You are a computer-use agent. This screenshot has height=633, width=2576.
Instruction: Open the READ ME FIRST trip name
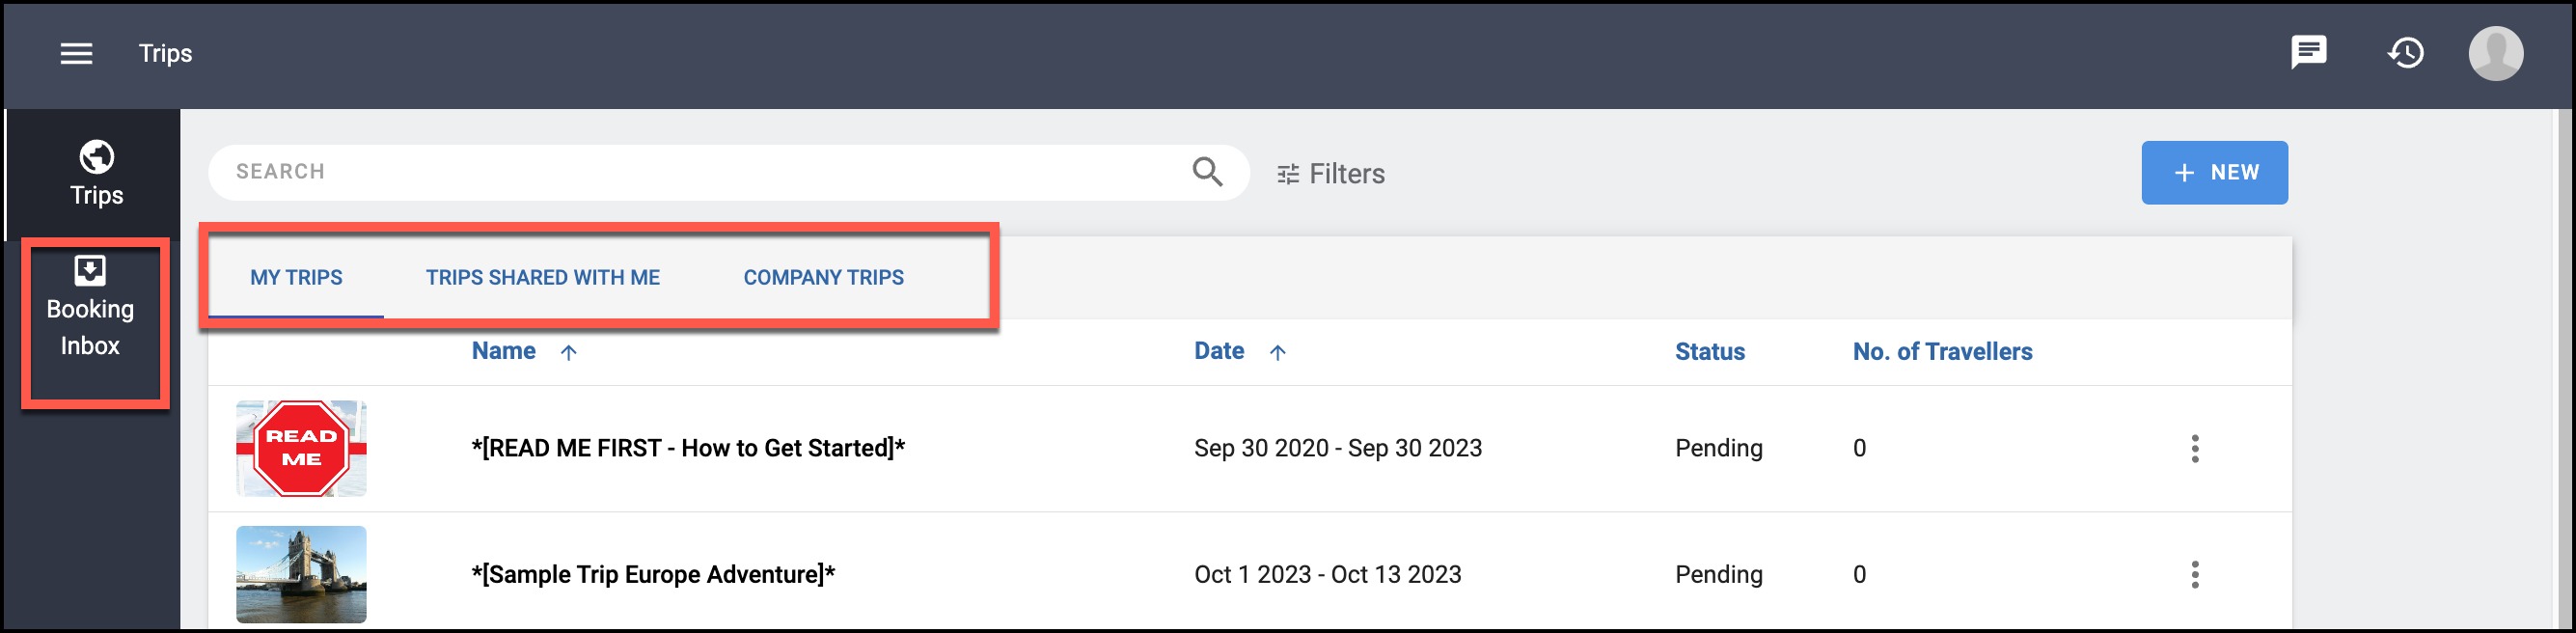point(688,448)
